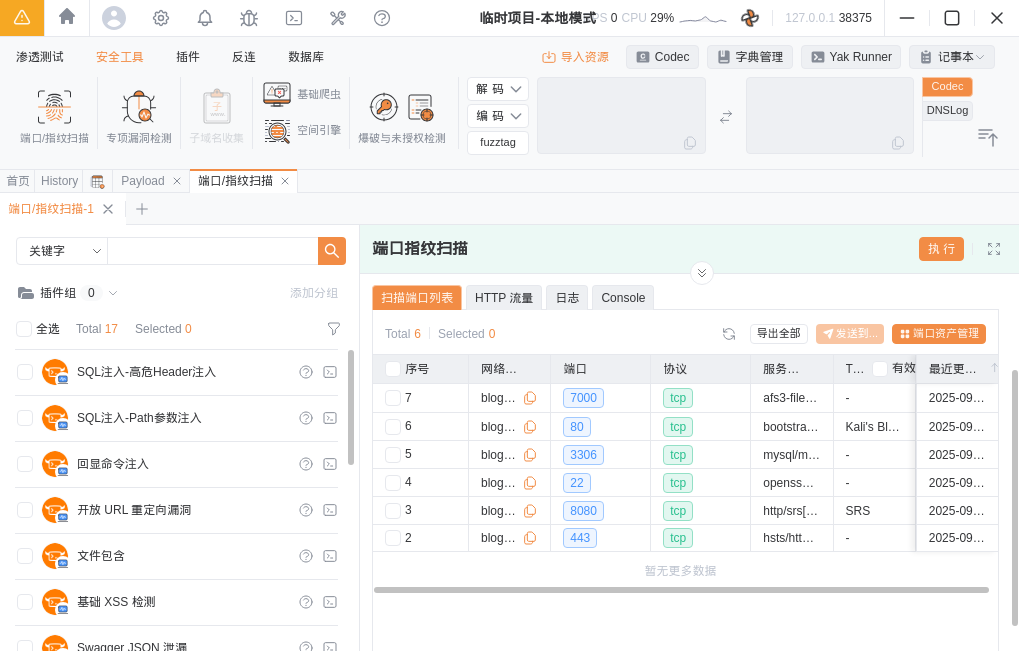Open the settings gear icon
The width and height of the screenshot is (1019, 651).
pos(161,18)
